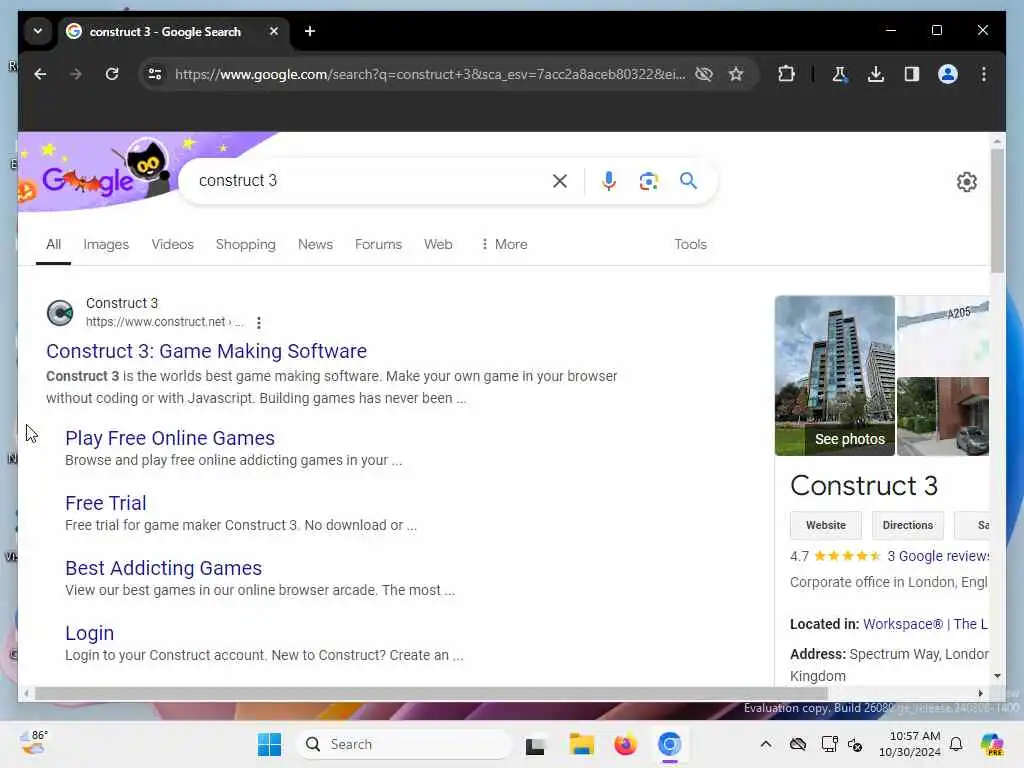Search by image with Google Lens icon
Image resolution: width=1024 pixels, height=768 pixels.
click(648, 181)
